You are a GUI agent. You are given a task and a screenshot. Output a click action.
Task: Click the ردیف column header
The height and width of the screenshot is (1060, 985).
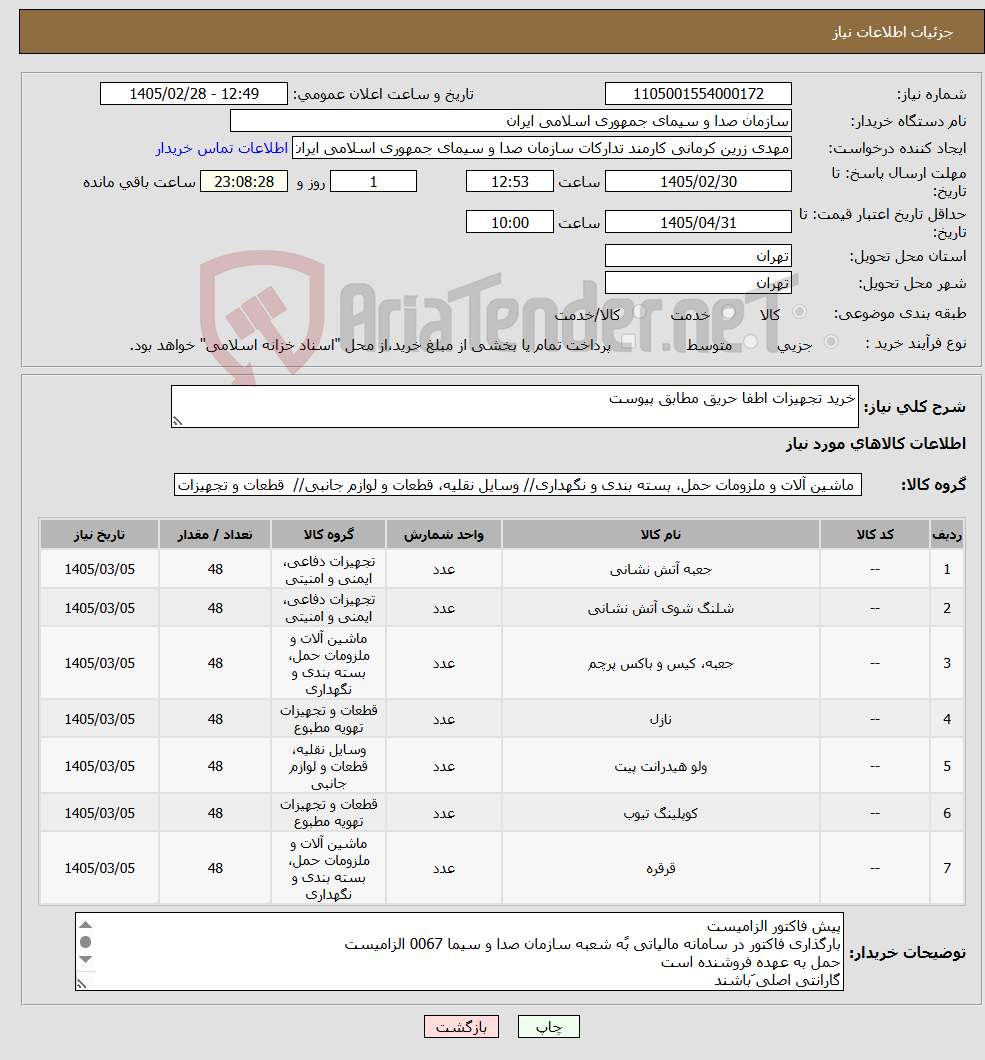(946, 535)
